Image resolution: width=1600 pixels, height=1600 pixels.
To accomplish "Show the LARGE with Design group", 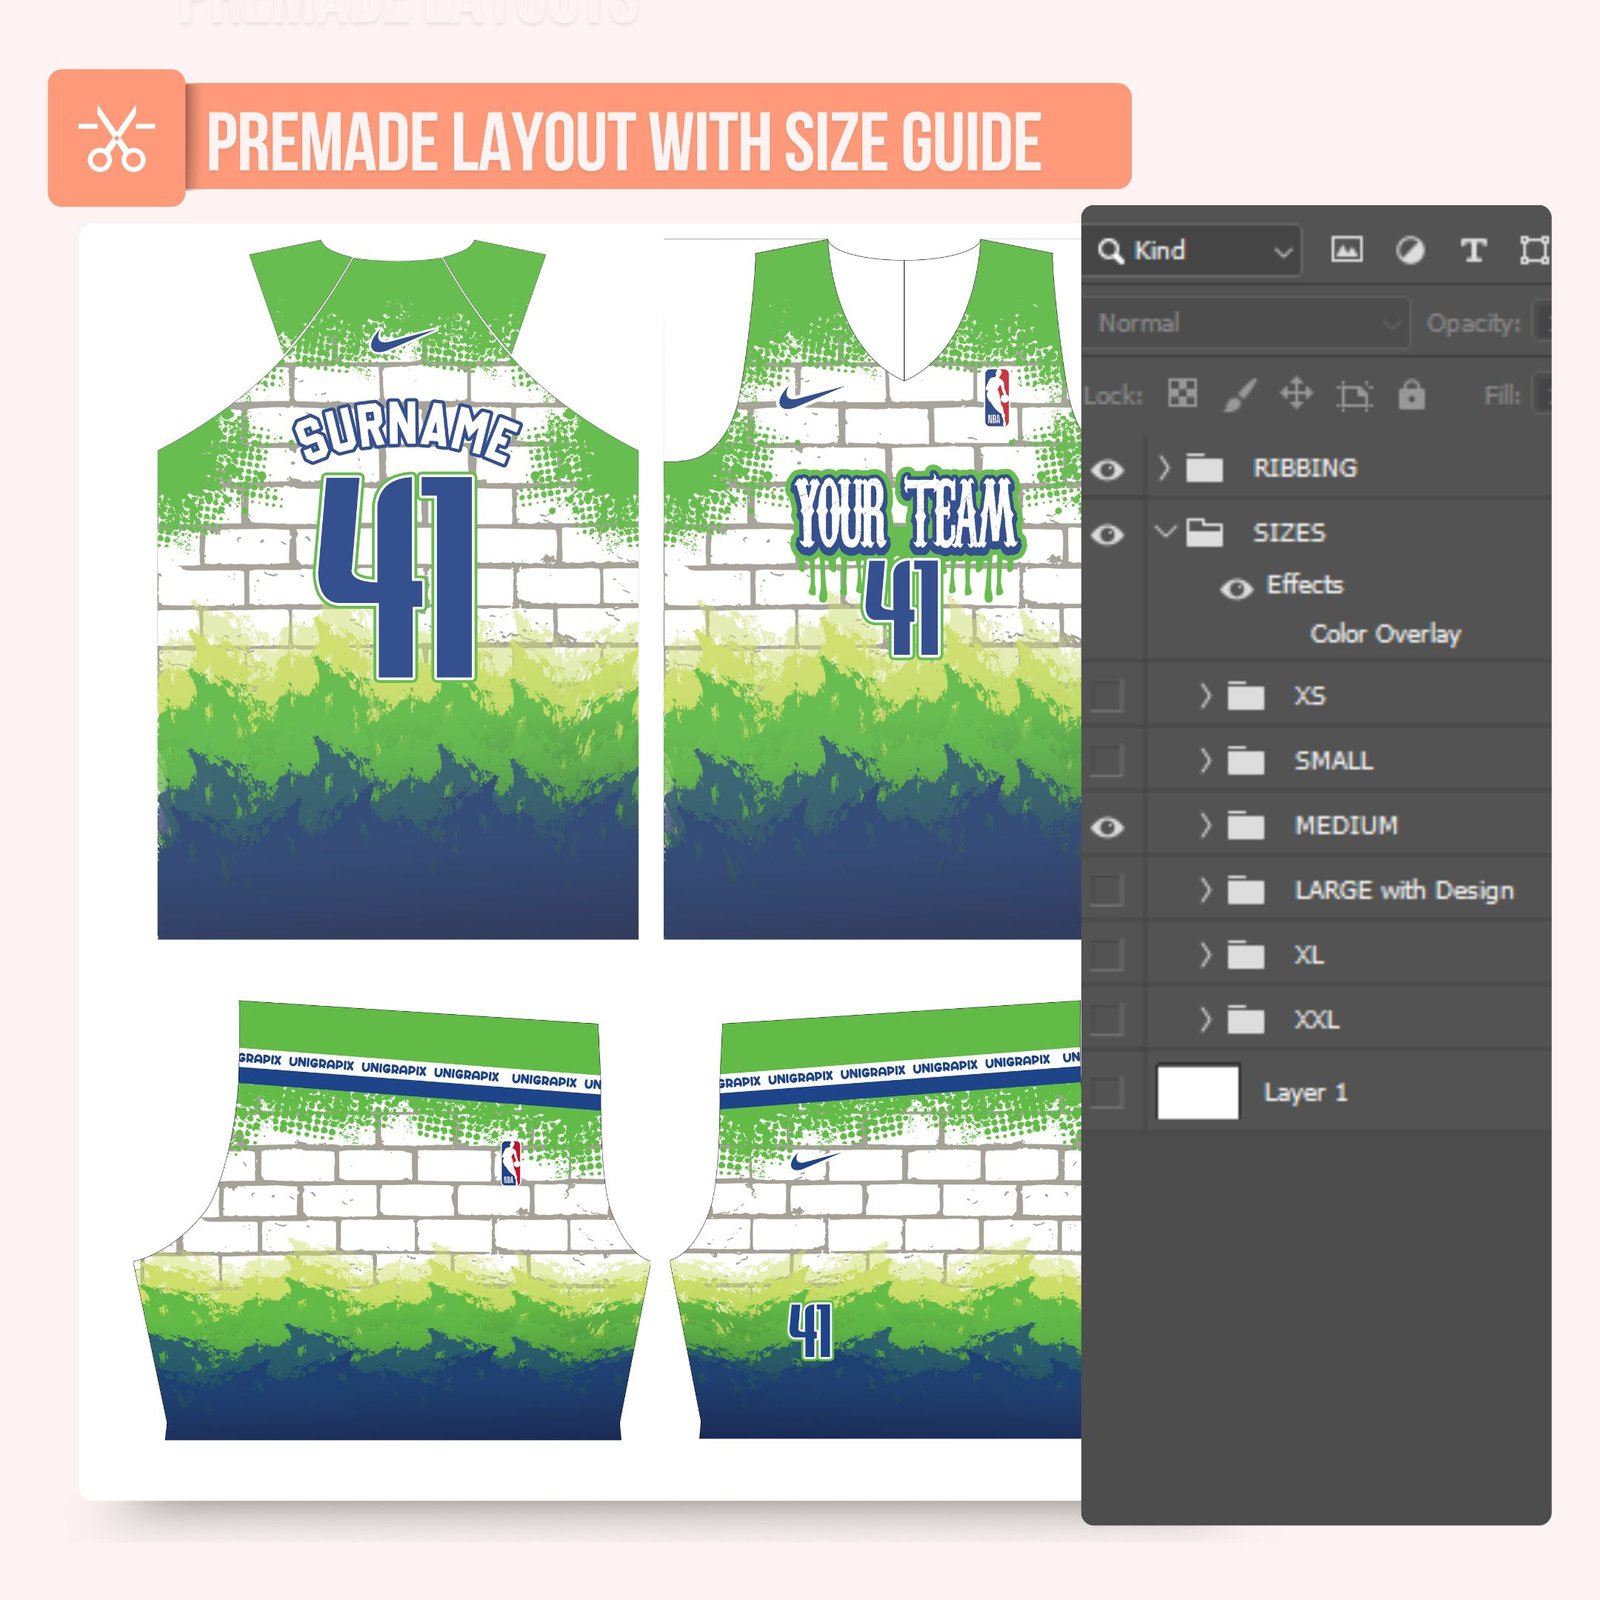I will point(1107,890).
